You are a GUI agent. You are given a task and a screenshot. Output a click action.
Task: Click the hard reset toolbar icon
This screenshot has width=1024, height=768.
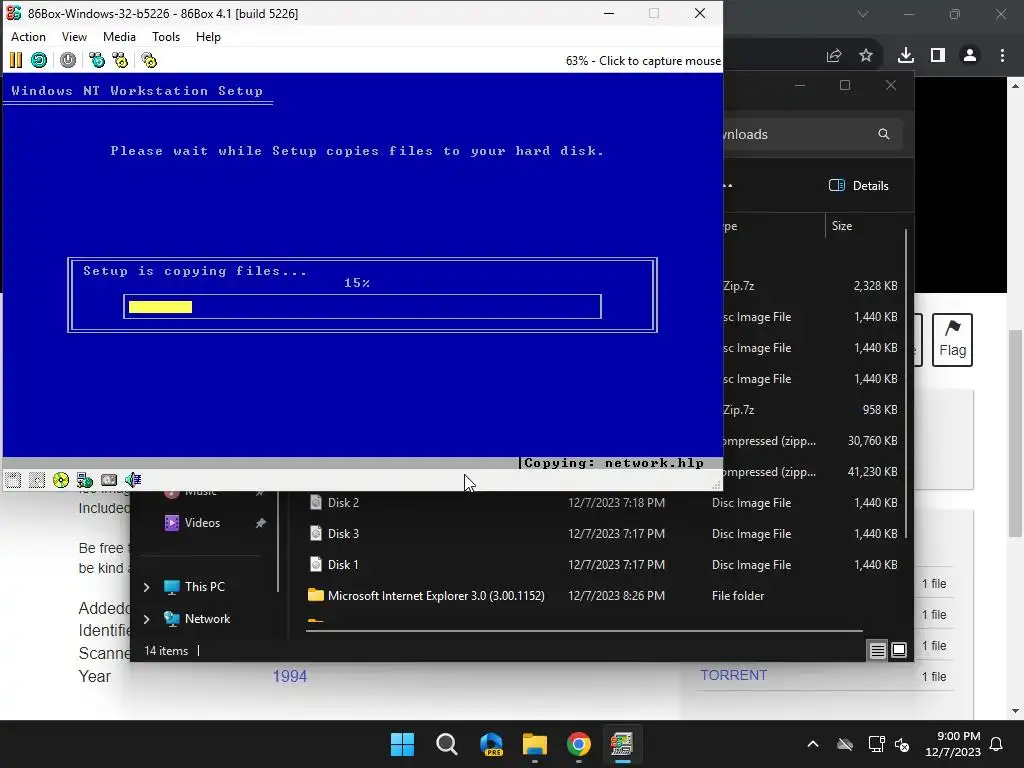click(x=39, y=61)
